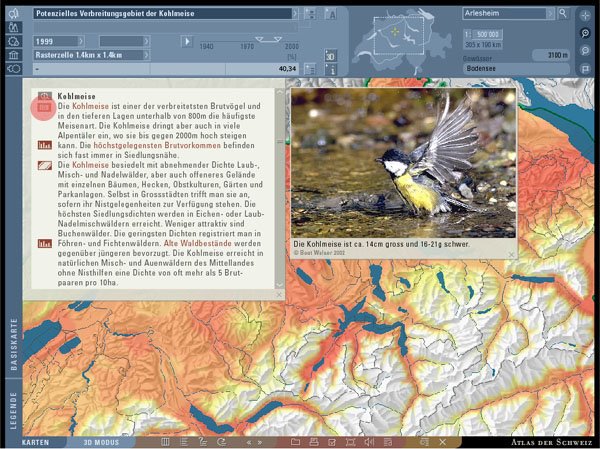Open the layer panel icon beside the title
The image size is (600, 449).
pyautogui.click(x=310, y=14)
